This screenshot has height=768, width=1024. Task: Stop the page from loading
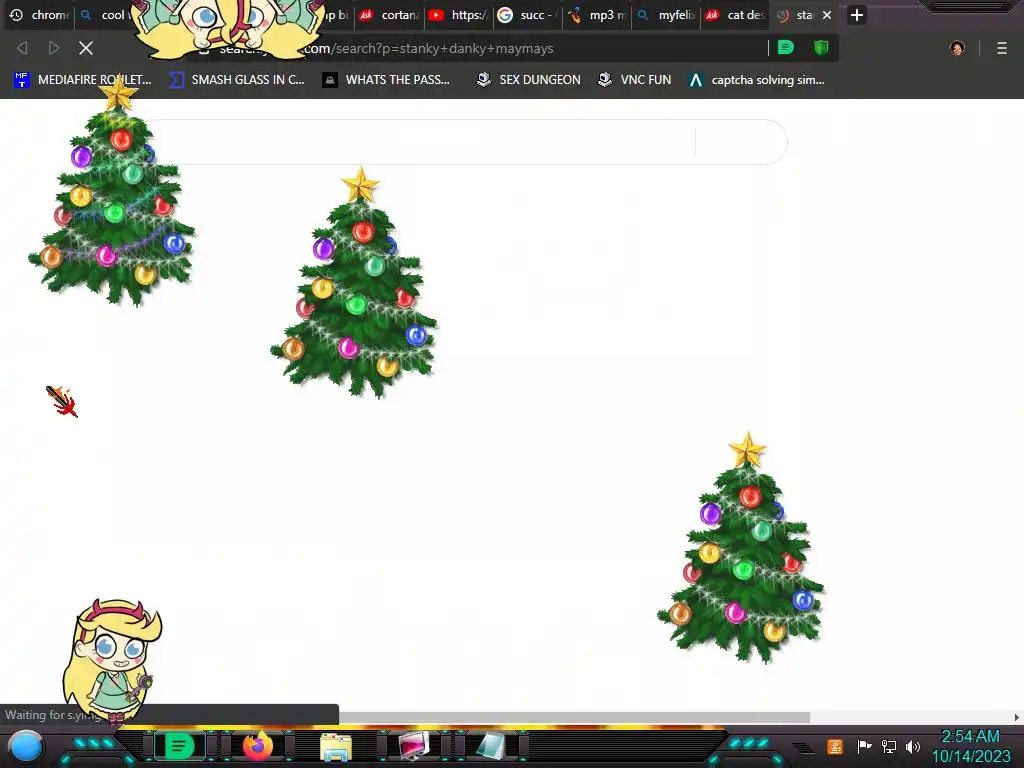(86, 48)
